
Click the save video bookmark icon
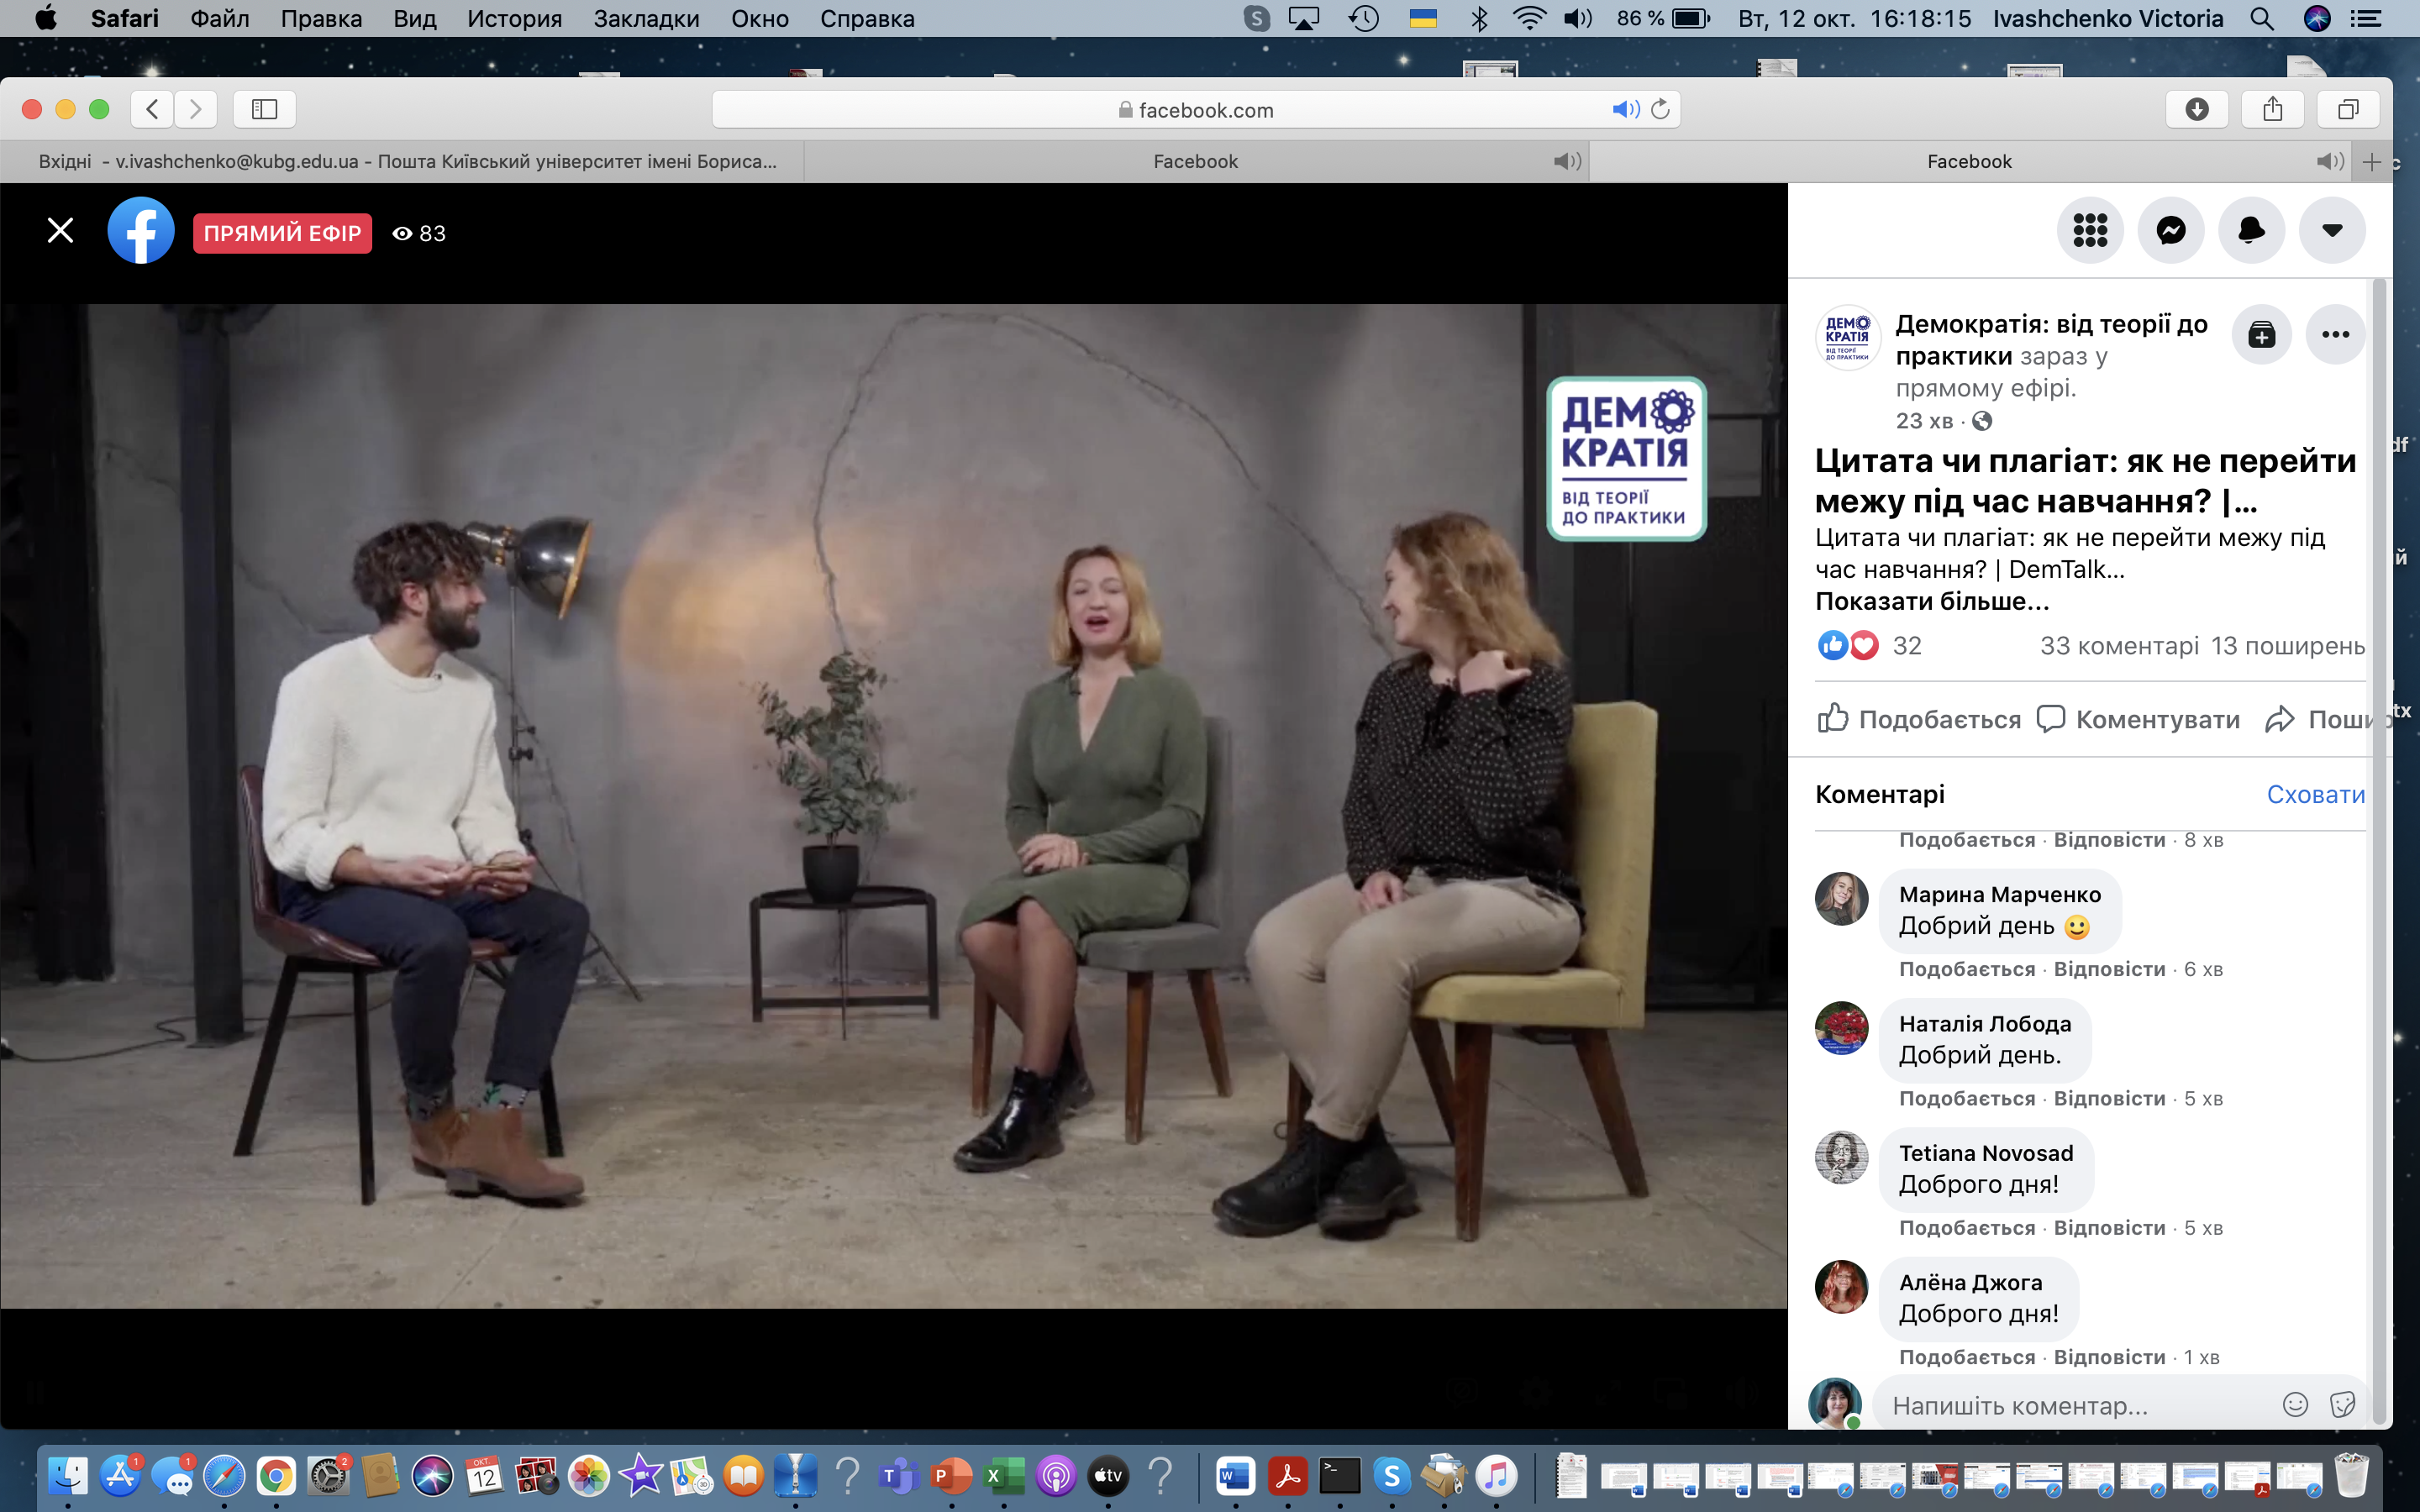[2261, 335]
